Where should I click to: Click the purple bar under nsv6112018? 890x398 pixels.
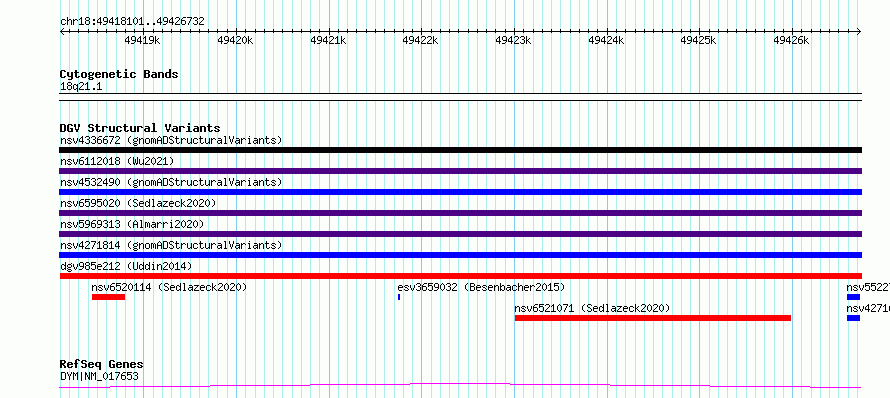(x=460, y=171)
